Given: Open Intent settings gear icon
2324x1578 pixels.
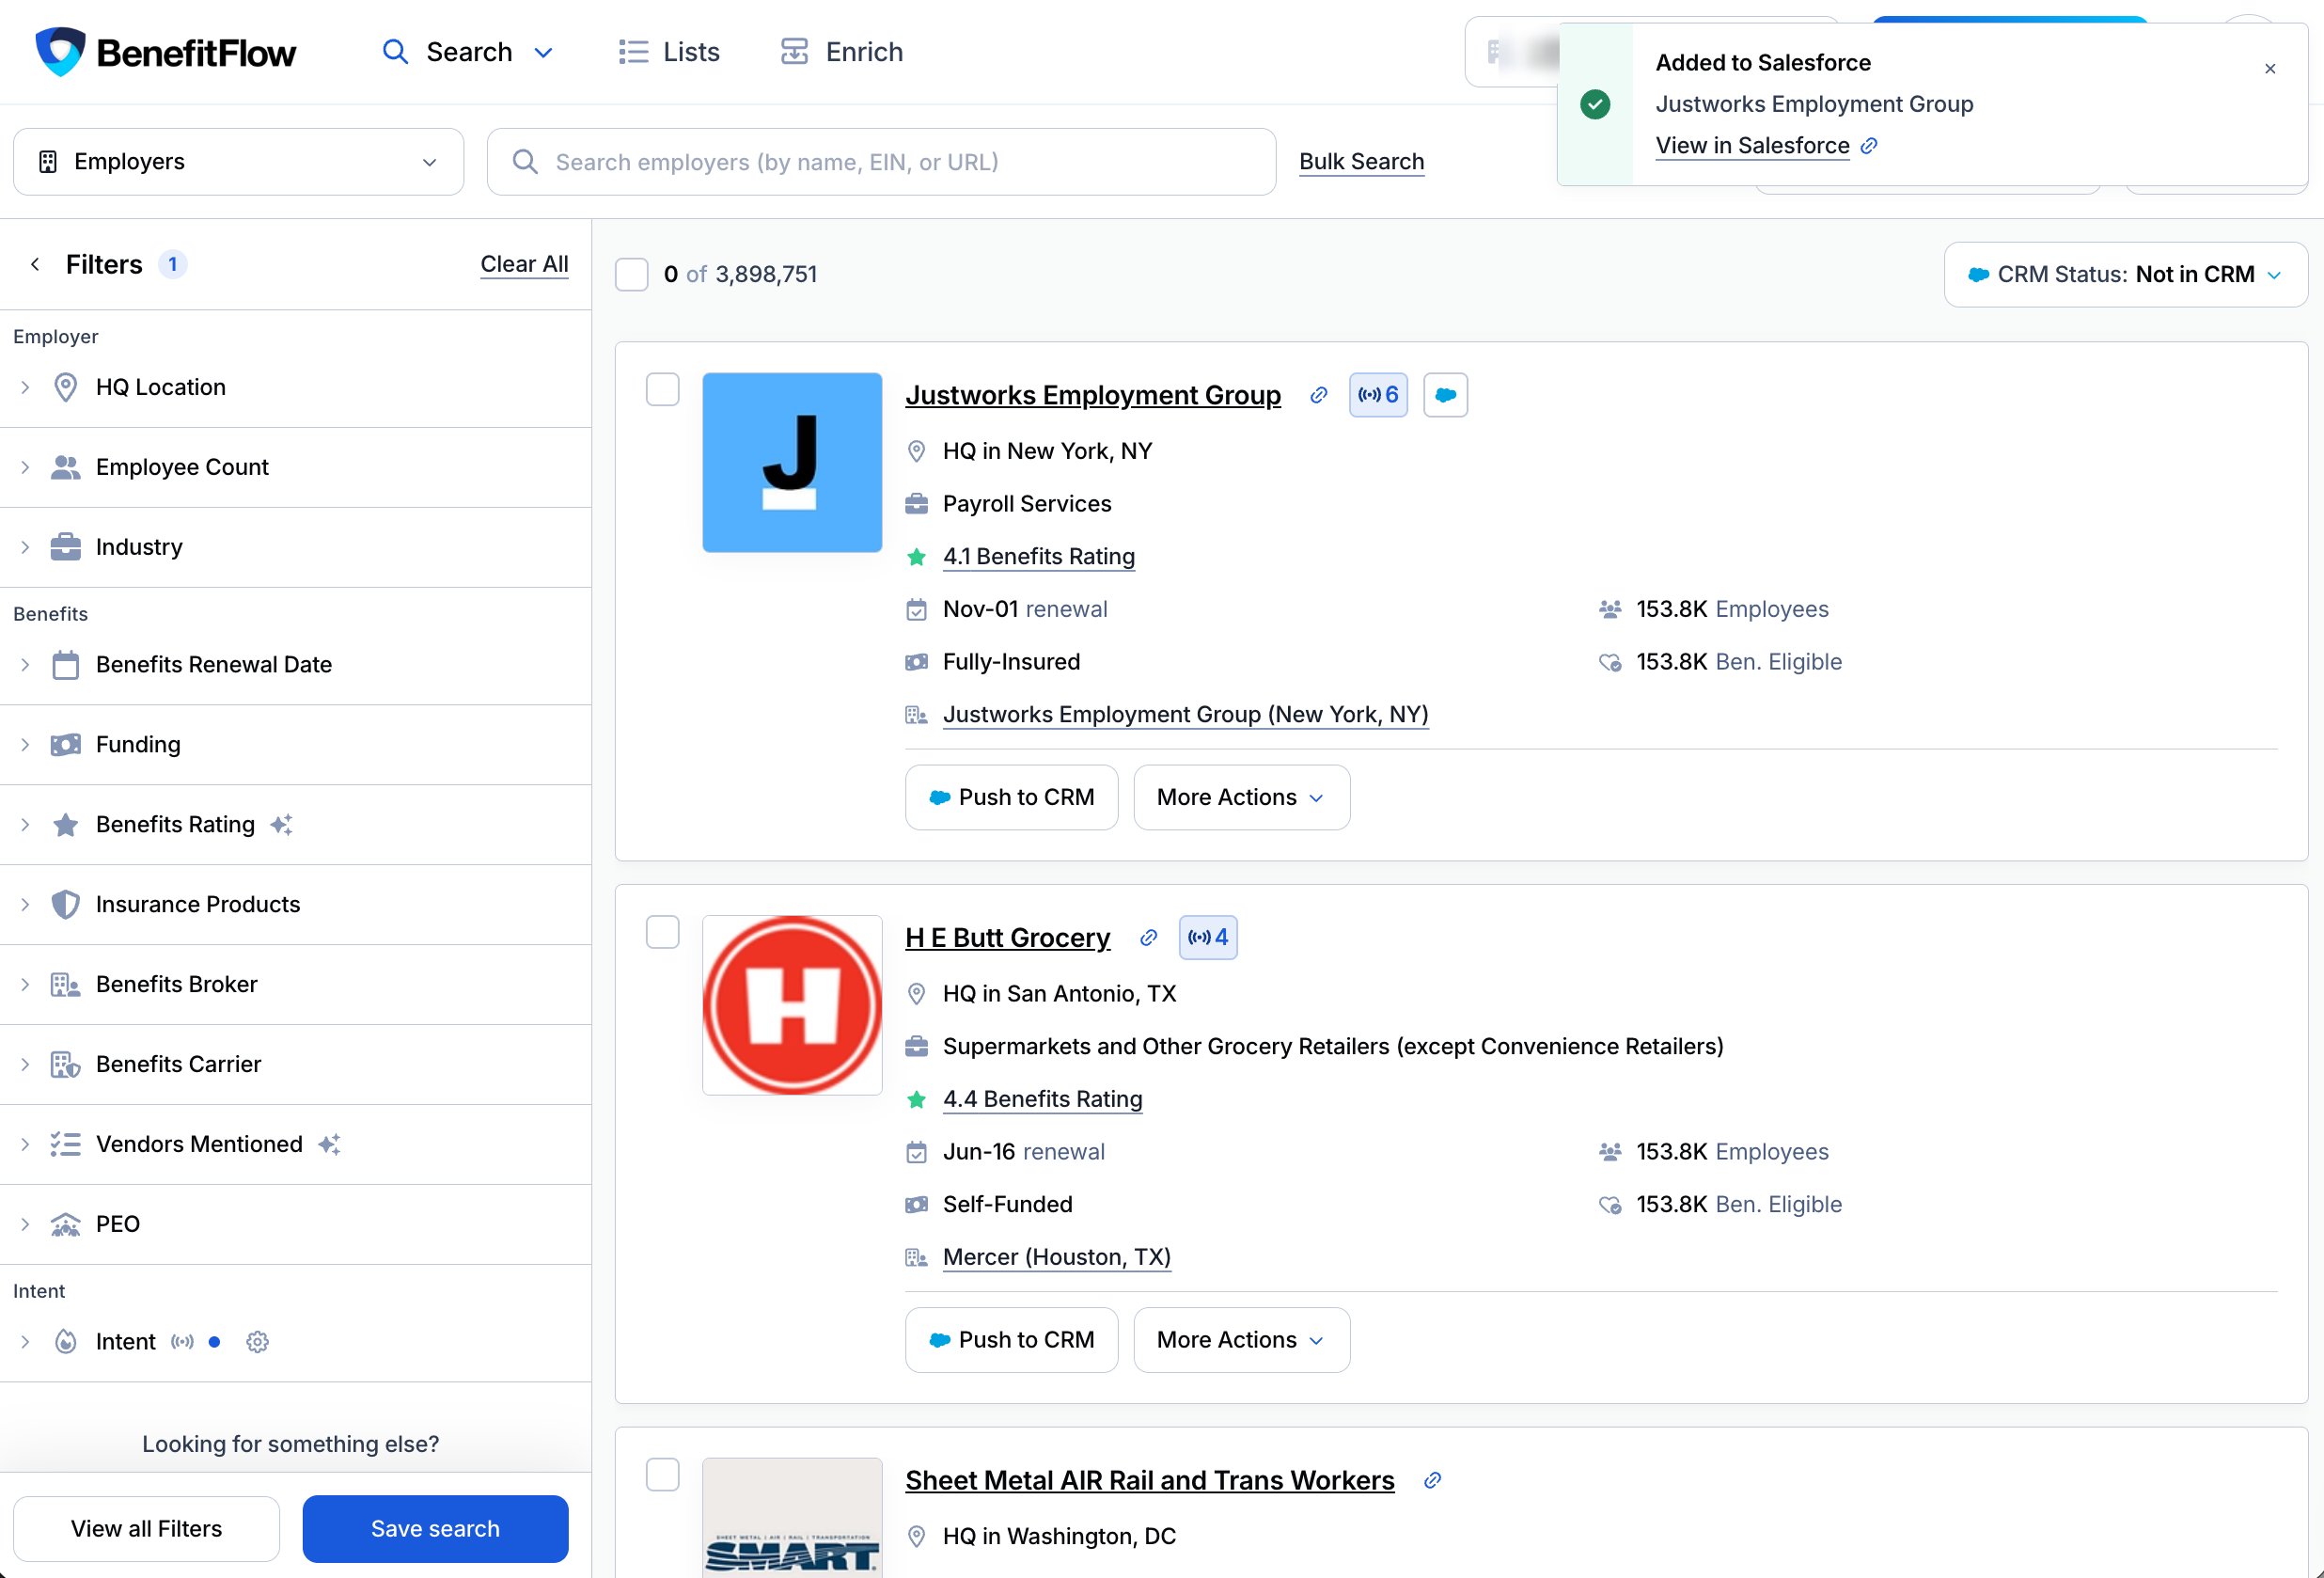Looking at the screenshot, I should tap(257, 1342).
